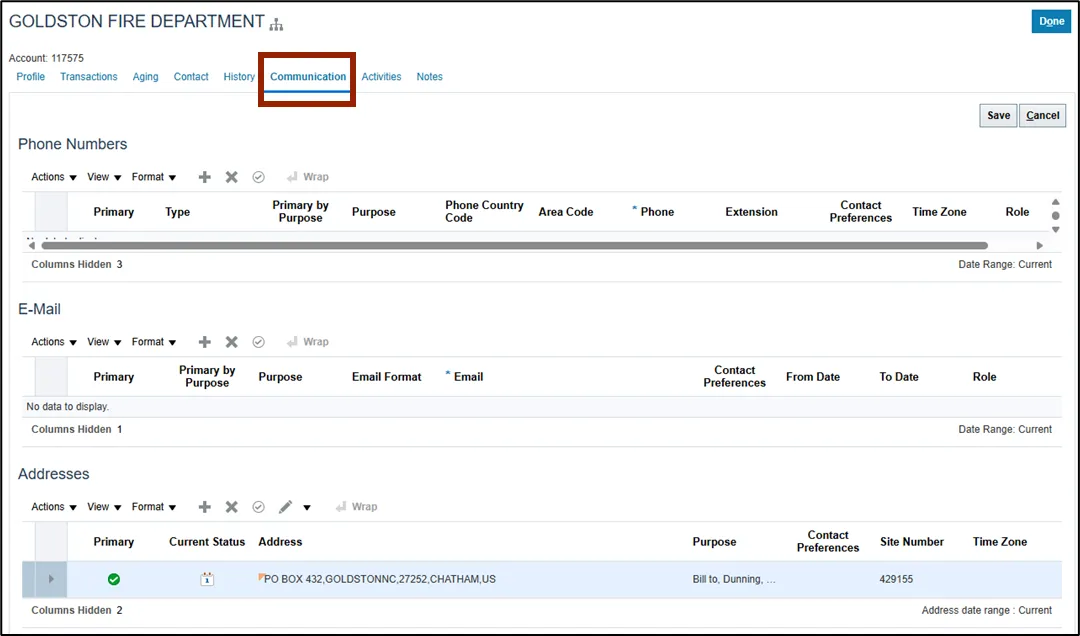Screen dimensions: 1080x636
Task: Click the scroll up arrow of Phone Numbers table
Action: coord(1055,202)
